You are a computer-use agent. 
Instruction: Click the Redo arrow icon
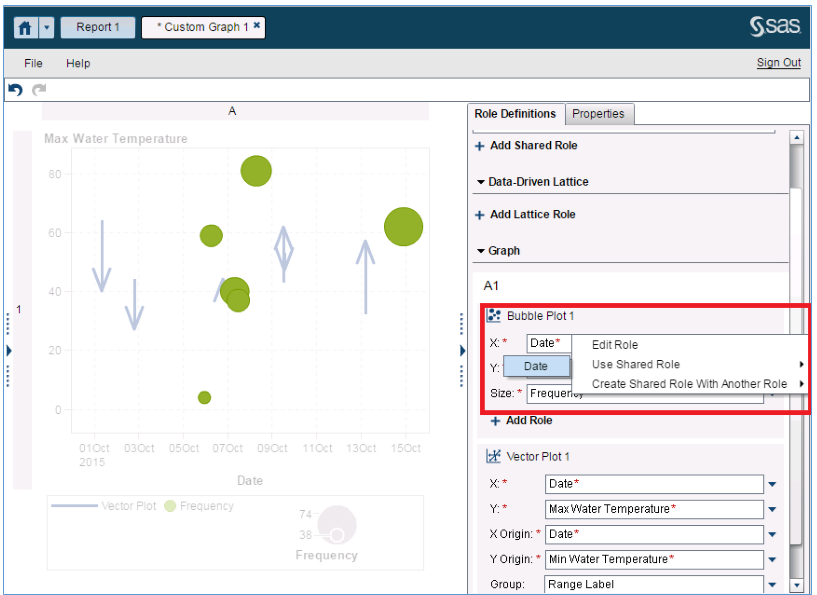pyautogui.click(x=39, y=90)
